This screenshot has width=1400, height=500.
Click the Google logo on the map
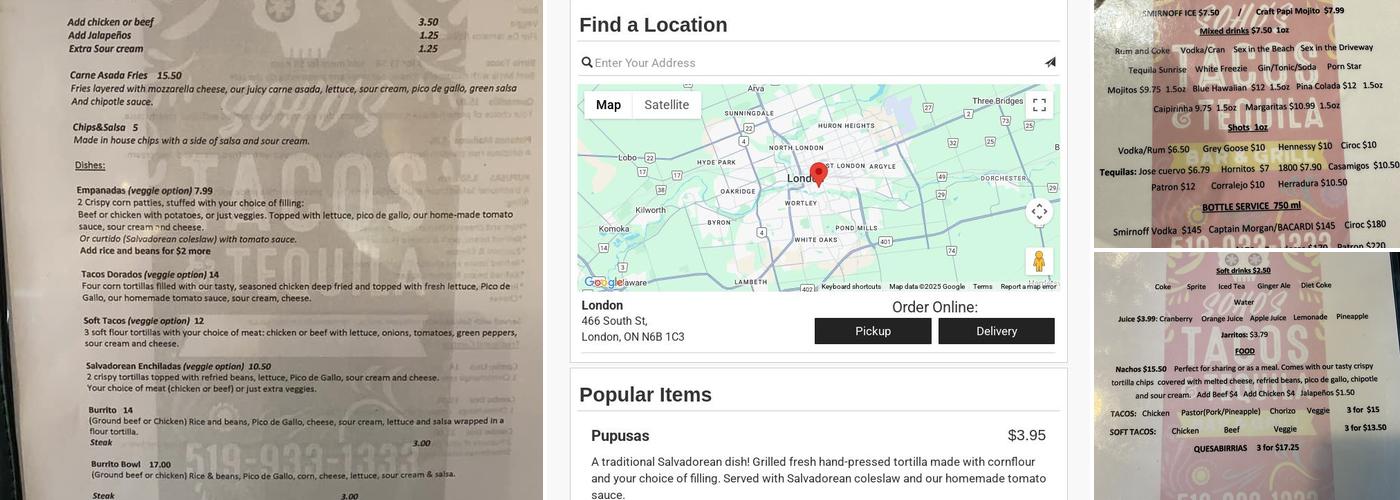click(x=603, y=282)
